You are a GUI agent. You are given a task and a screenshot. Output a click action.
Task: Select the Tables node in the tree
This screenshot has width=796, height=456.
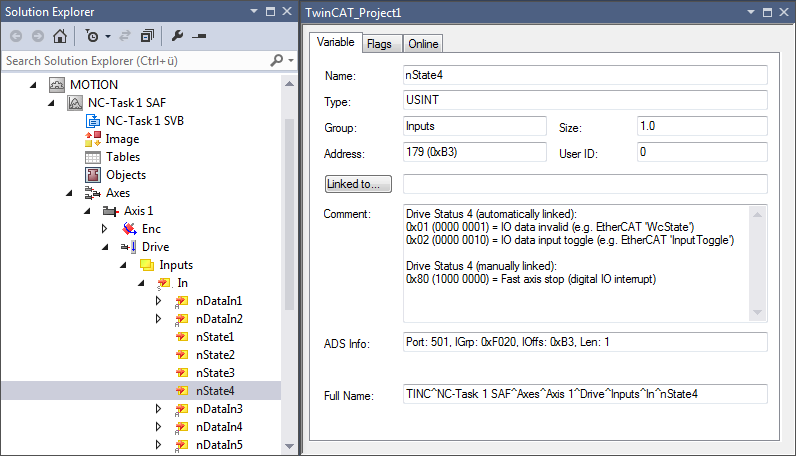coord(123,157)
